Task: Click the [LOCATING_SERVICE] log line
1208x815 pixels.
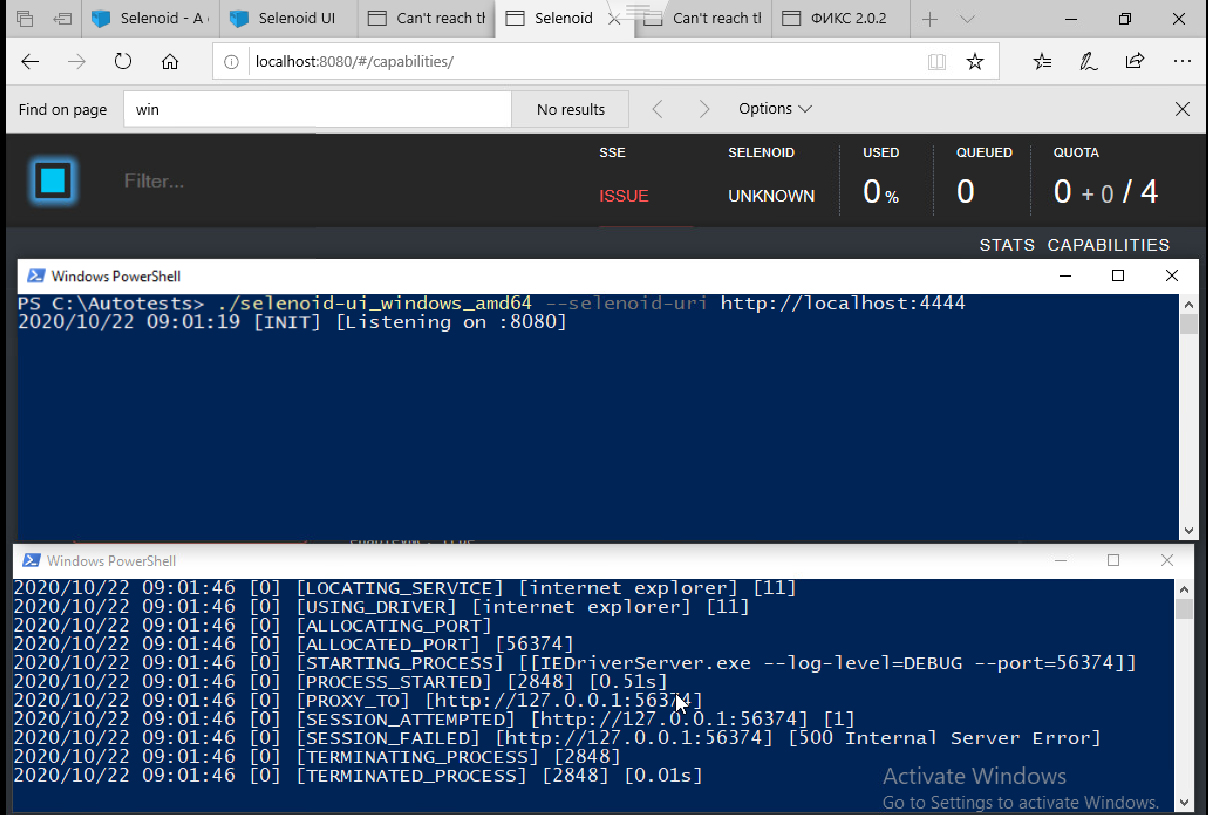Action: coord(405,588)
